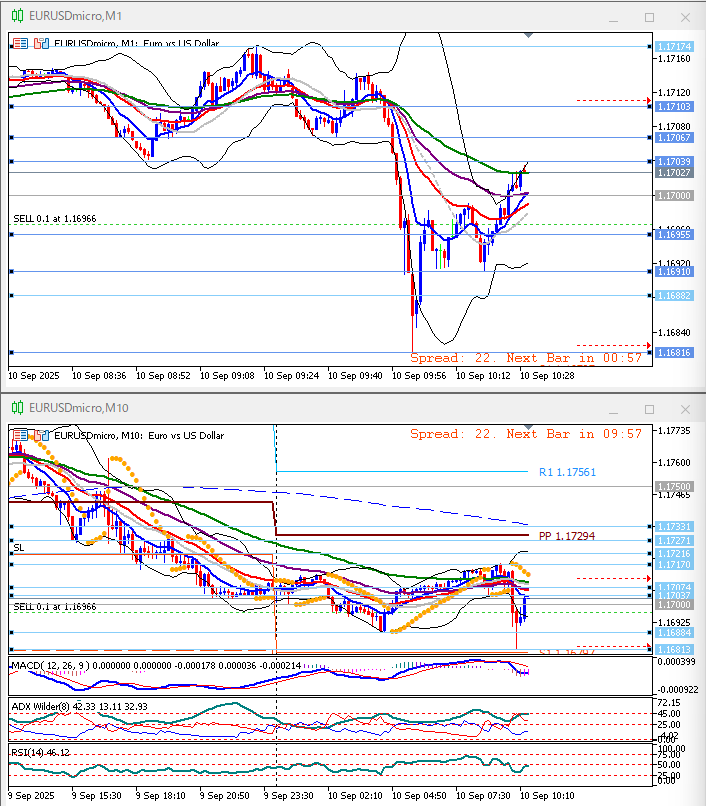Maximize the EURUSDmicro,M1 chart window
The width and height of the screenshot is (706, 806).
(649, 17)
